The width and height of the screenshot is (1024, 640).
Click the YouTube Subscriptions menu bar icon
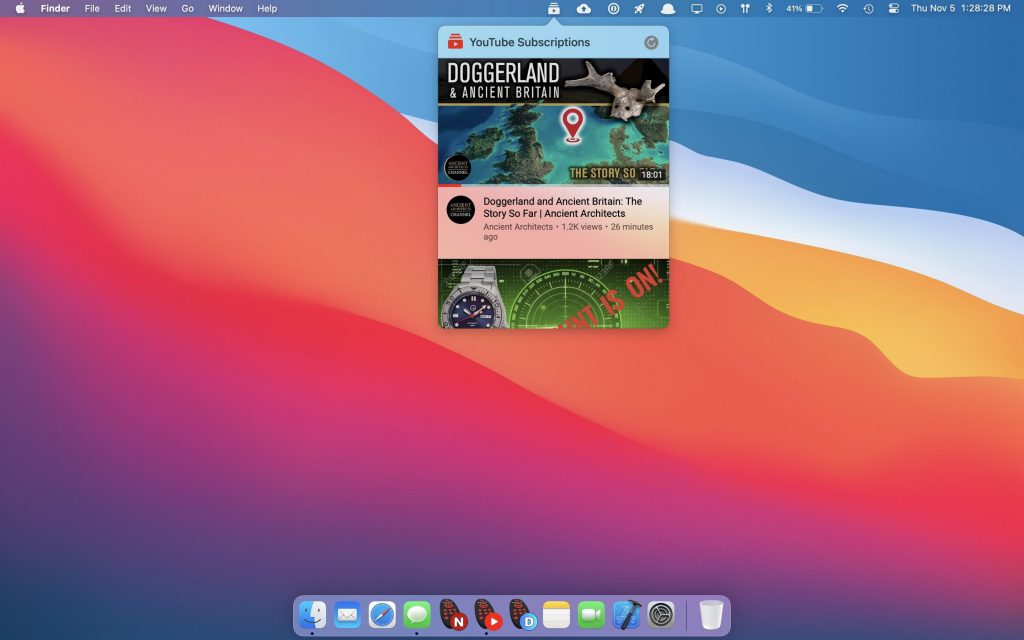(x=554, y=8)
